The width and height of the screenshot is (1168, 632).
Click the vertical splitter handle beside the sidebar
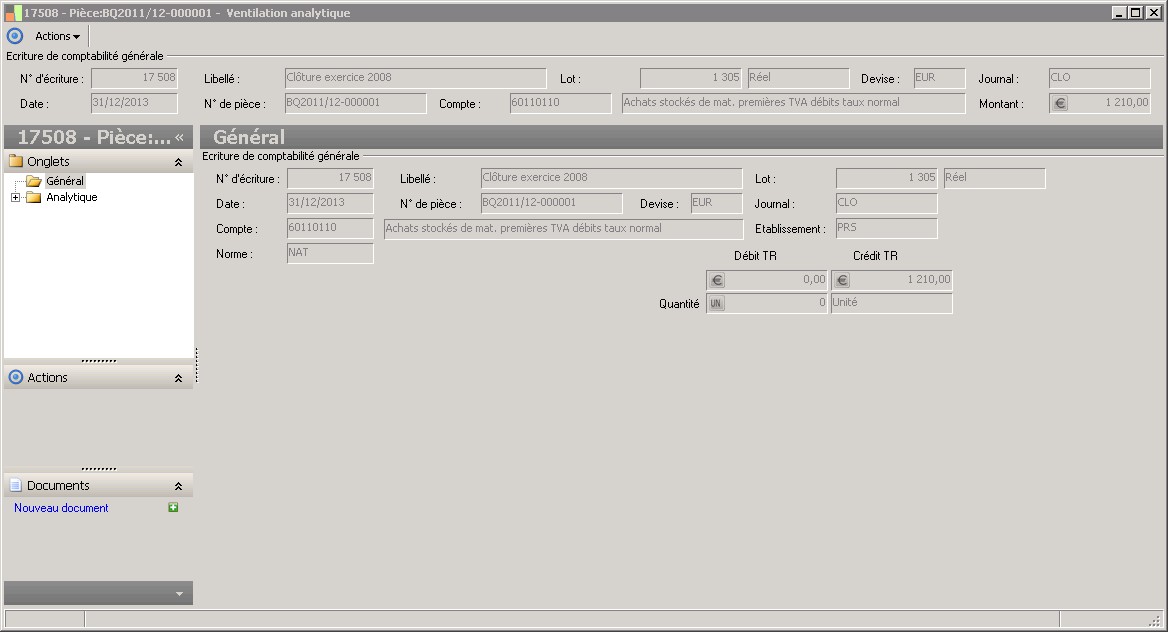196,365
